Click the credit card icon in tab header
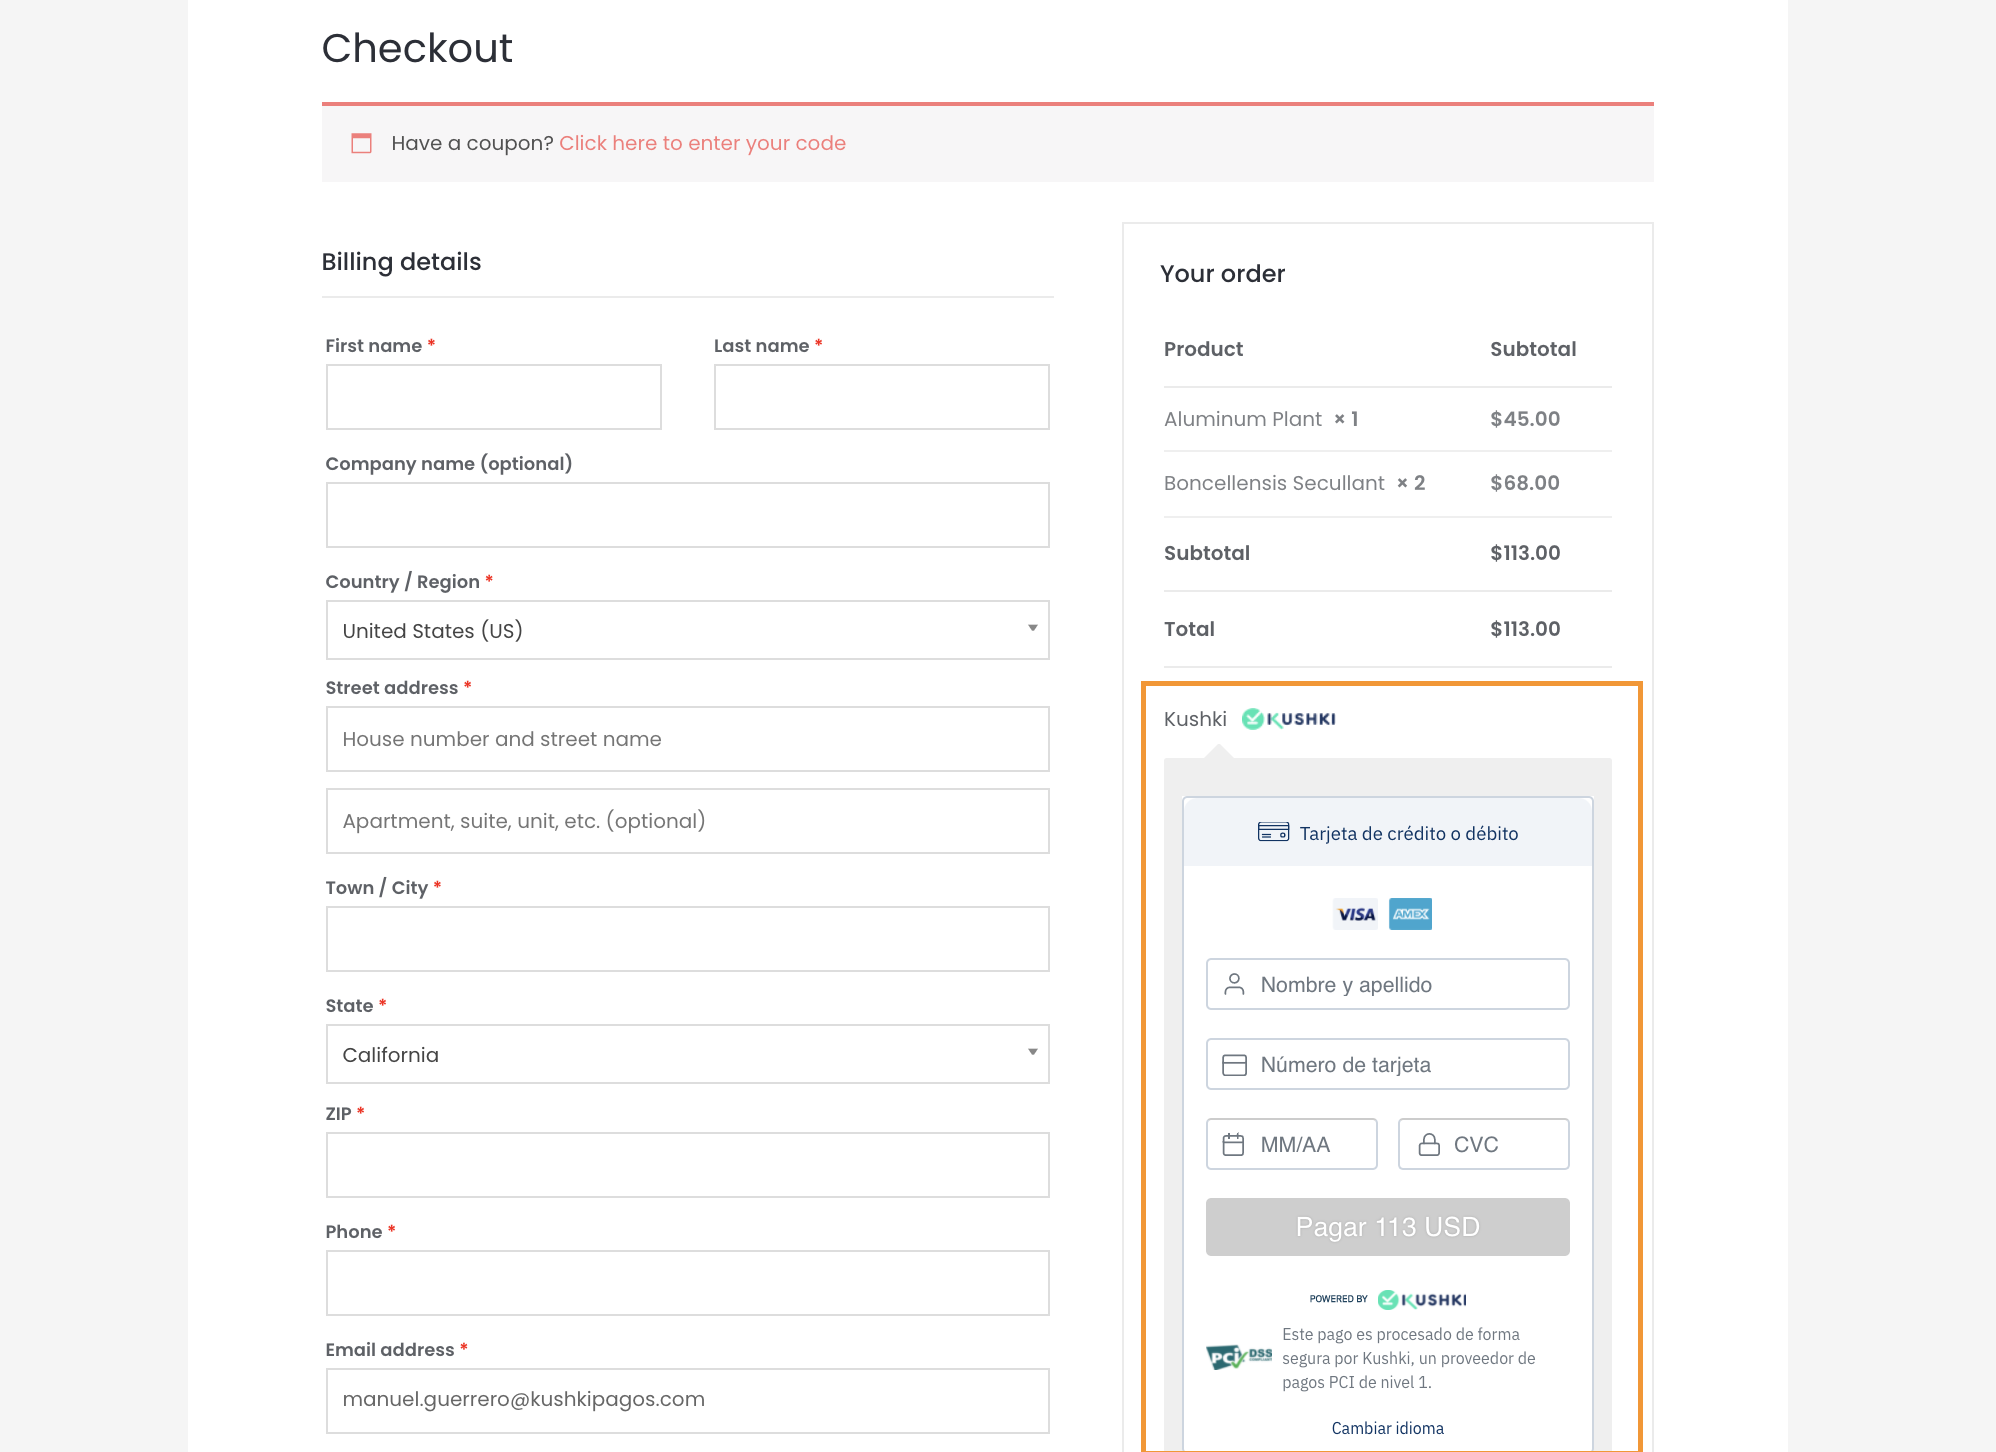Viewport: 1996px width, 1452px height. (x=1273, y=832)
